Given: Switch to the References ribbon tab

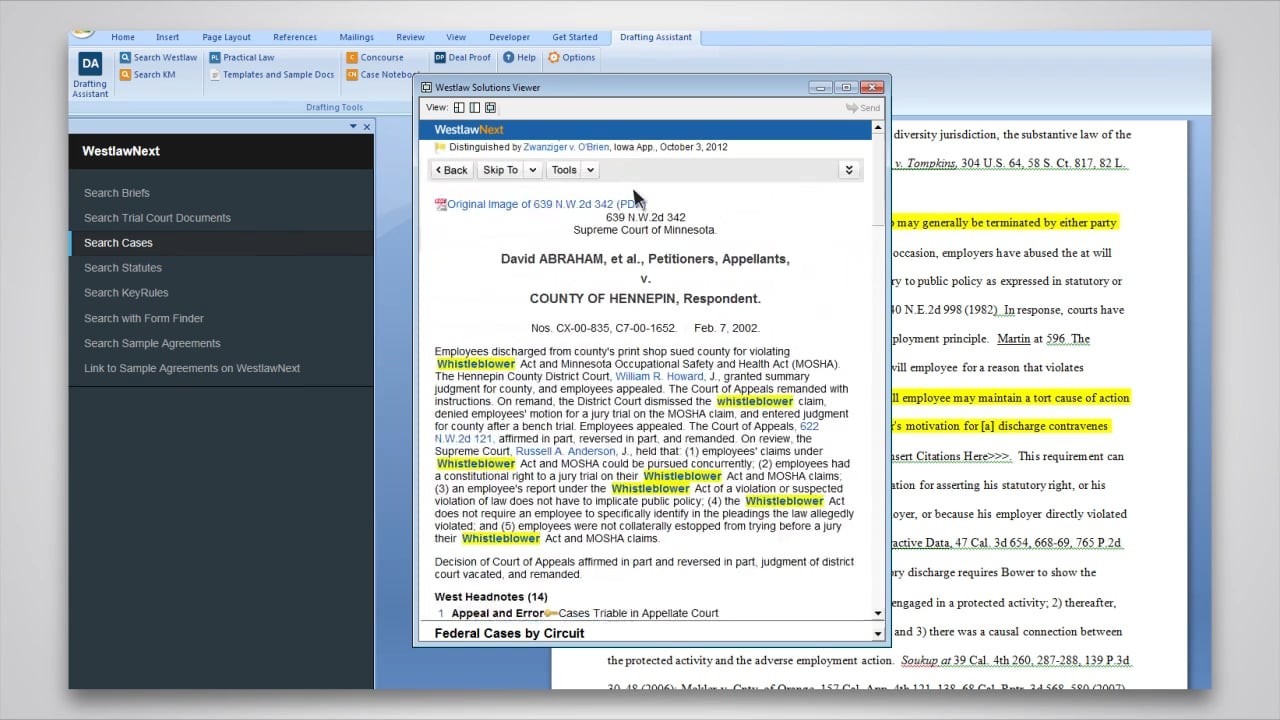Looking at the screenshot, I should (x=295, y=37).
